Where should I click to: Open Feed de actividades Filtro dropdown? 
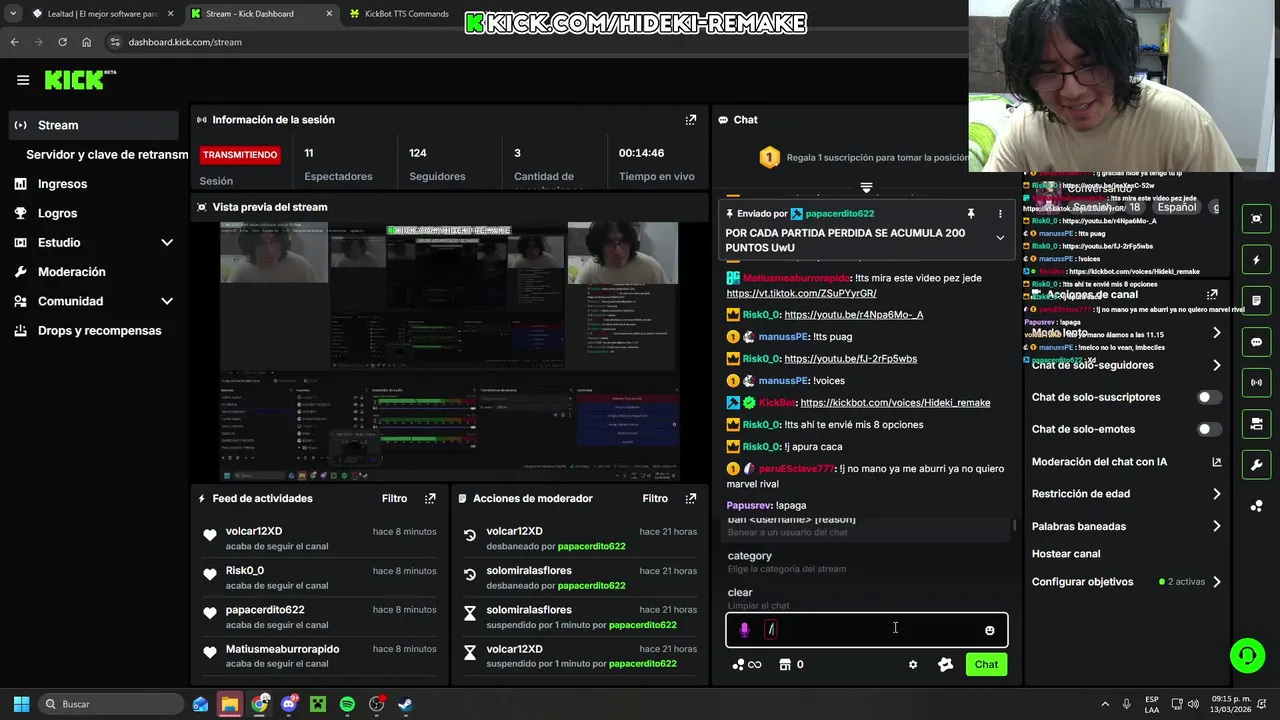(394, 498)
